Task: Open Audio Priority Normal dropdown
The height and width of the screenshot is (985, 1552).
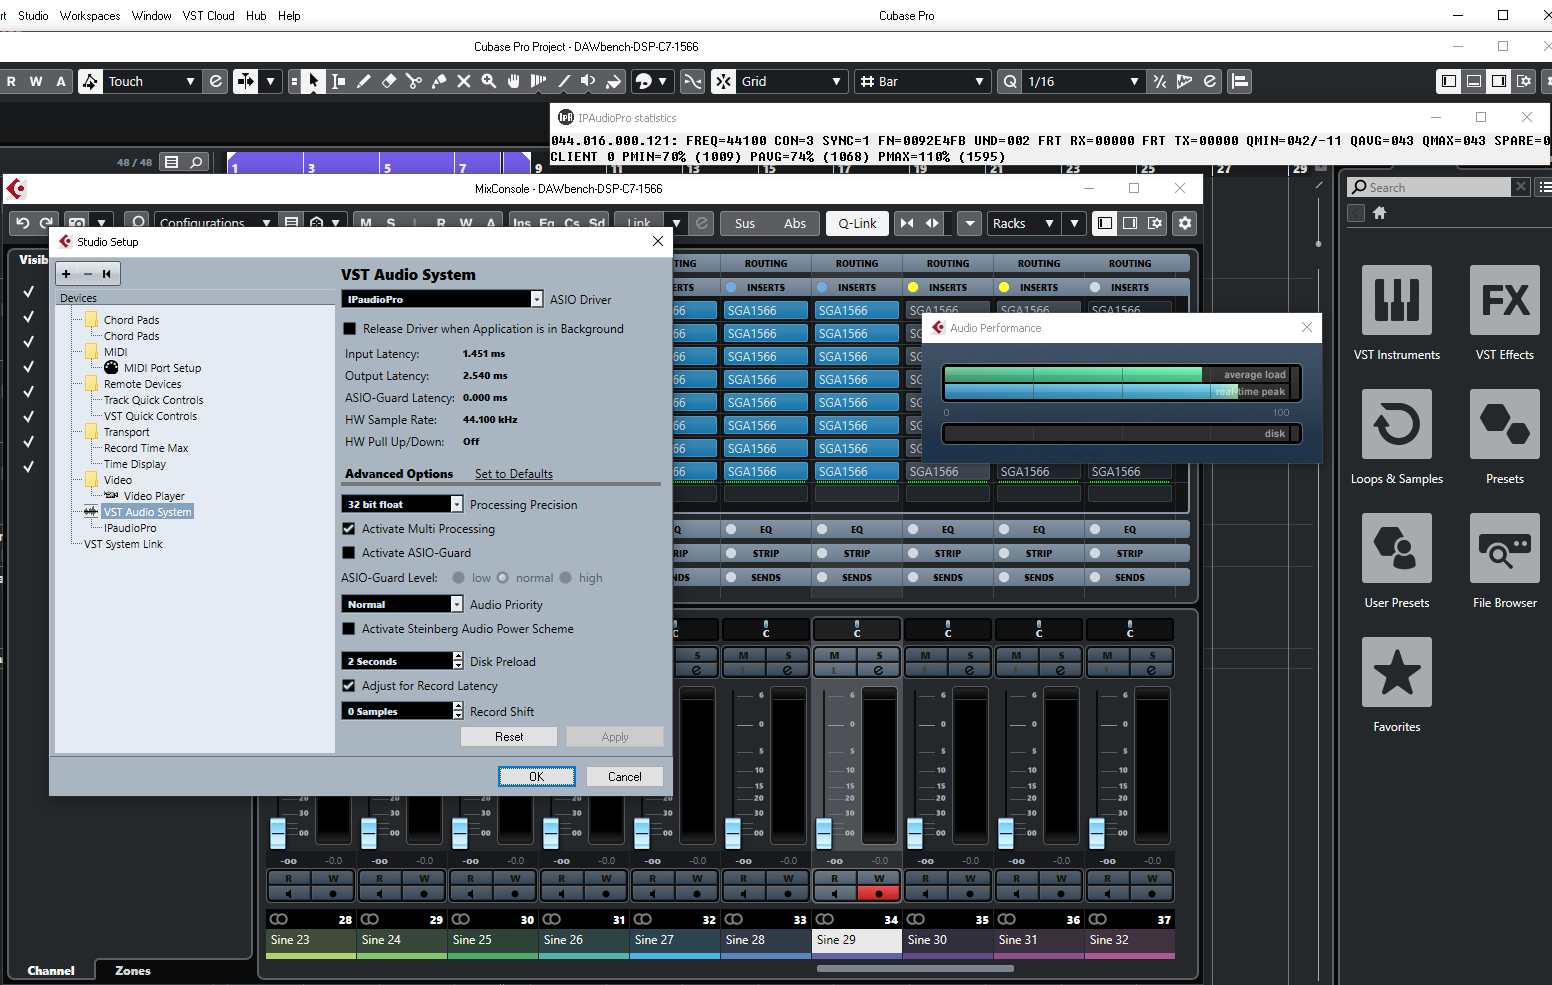Action: click(402, 604)
